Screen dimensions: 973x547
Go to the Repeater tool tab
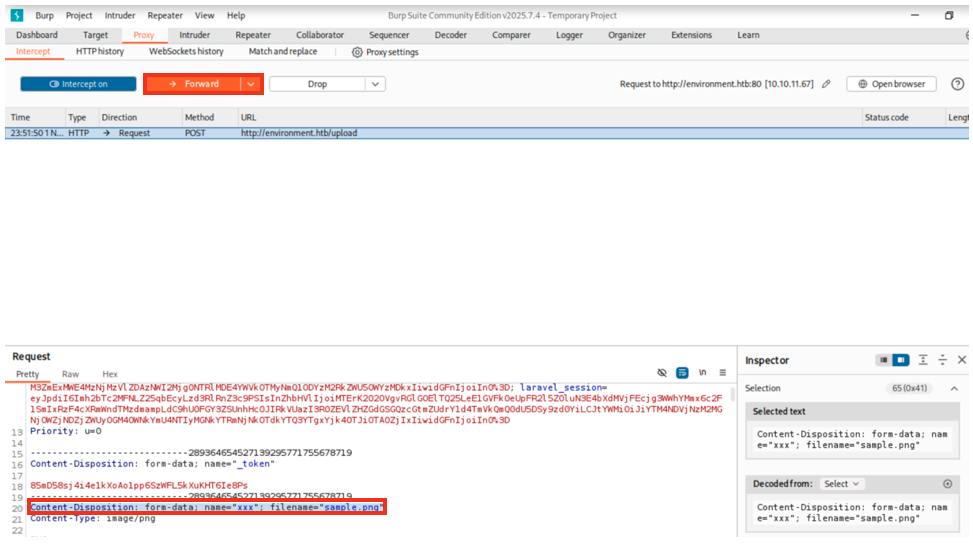pos(253,35)
